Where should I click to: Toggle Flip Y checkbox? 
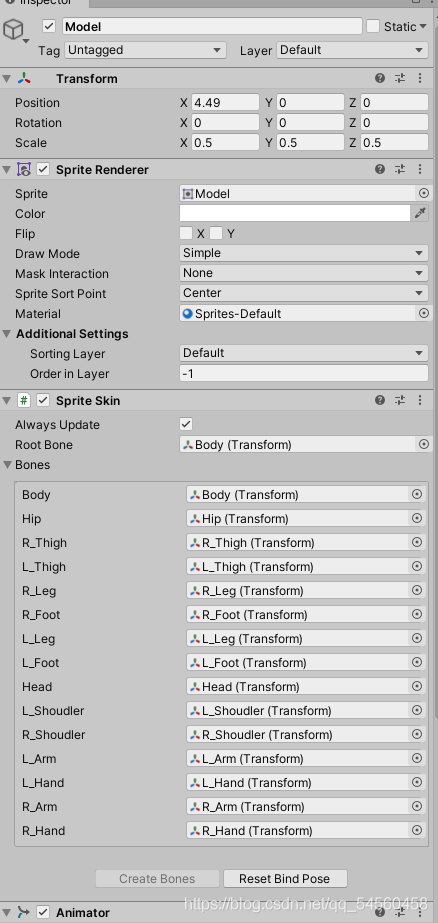pos(216,233)
